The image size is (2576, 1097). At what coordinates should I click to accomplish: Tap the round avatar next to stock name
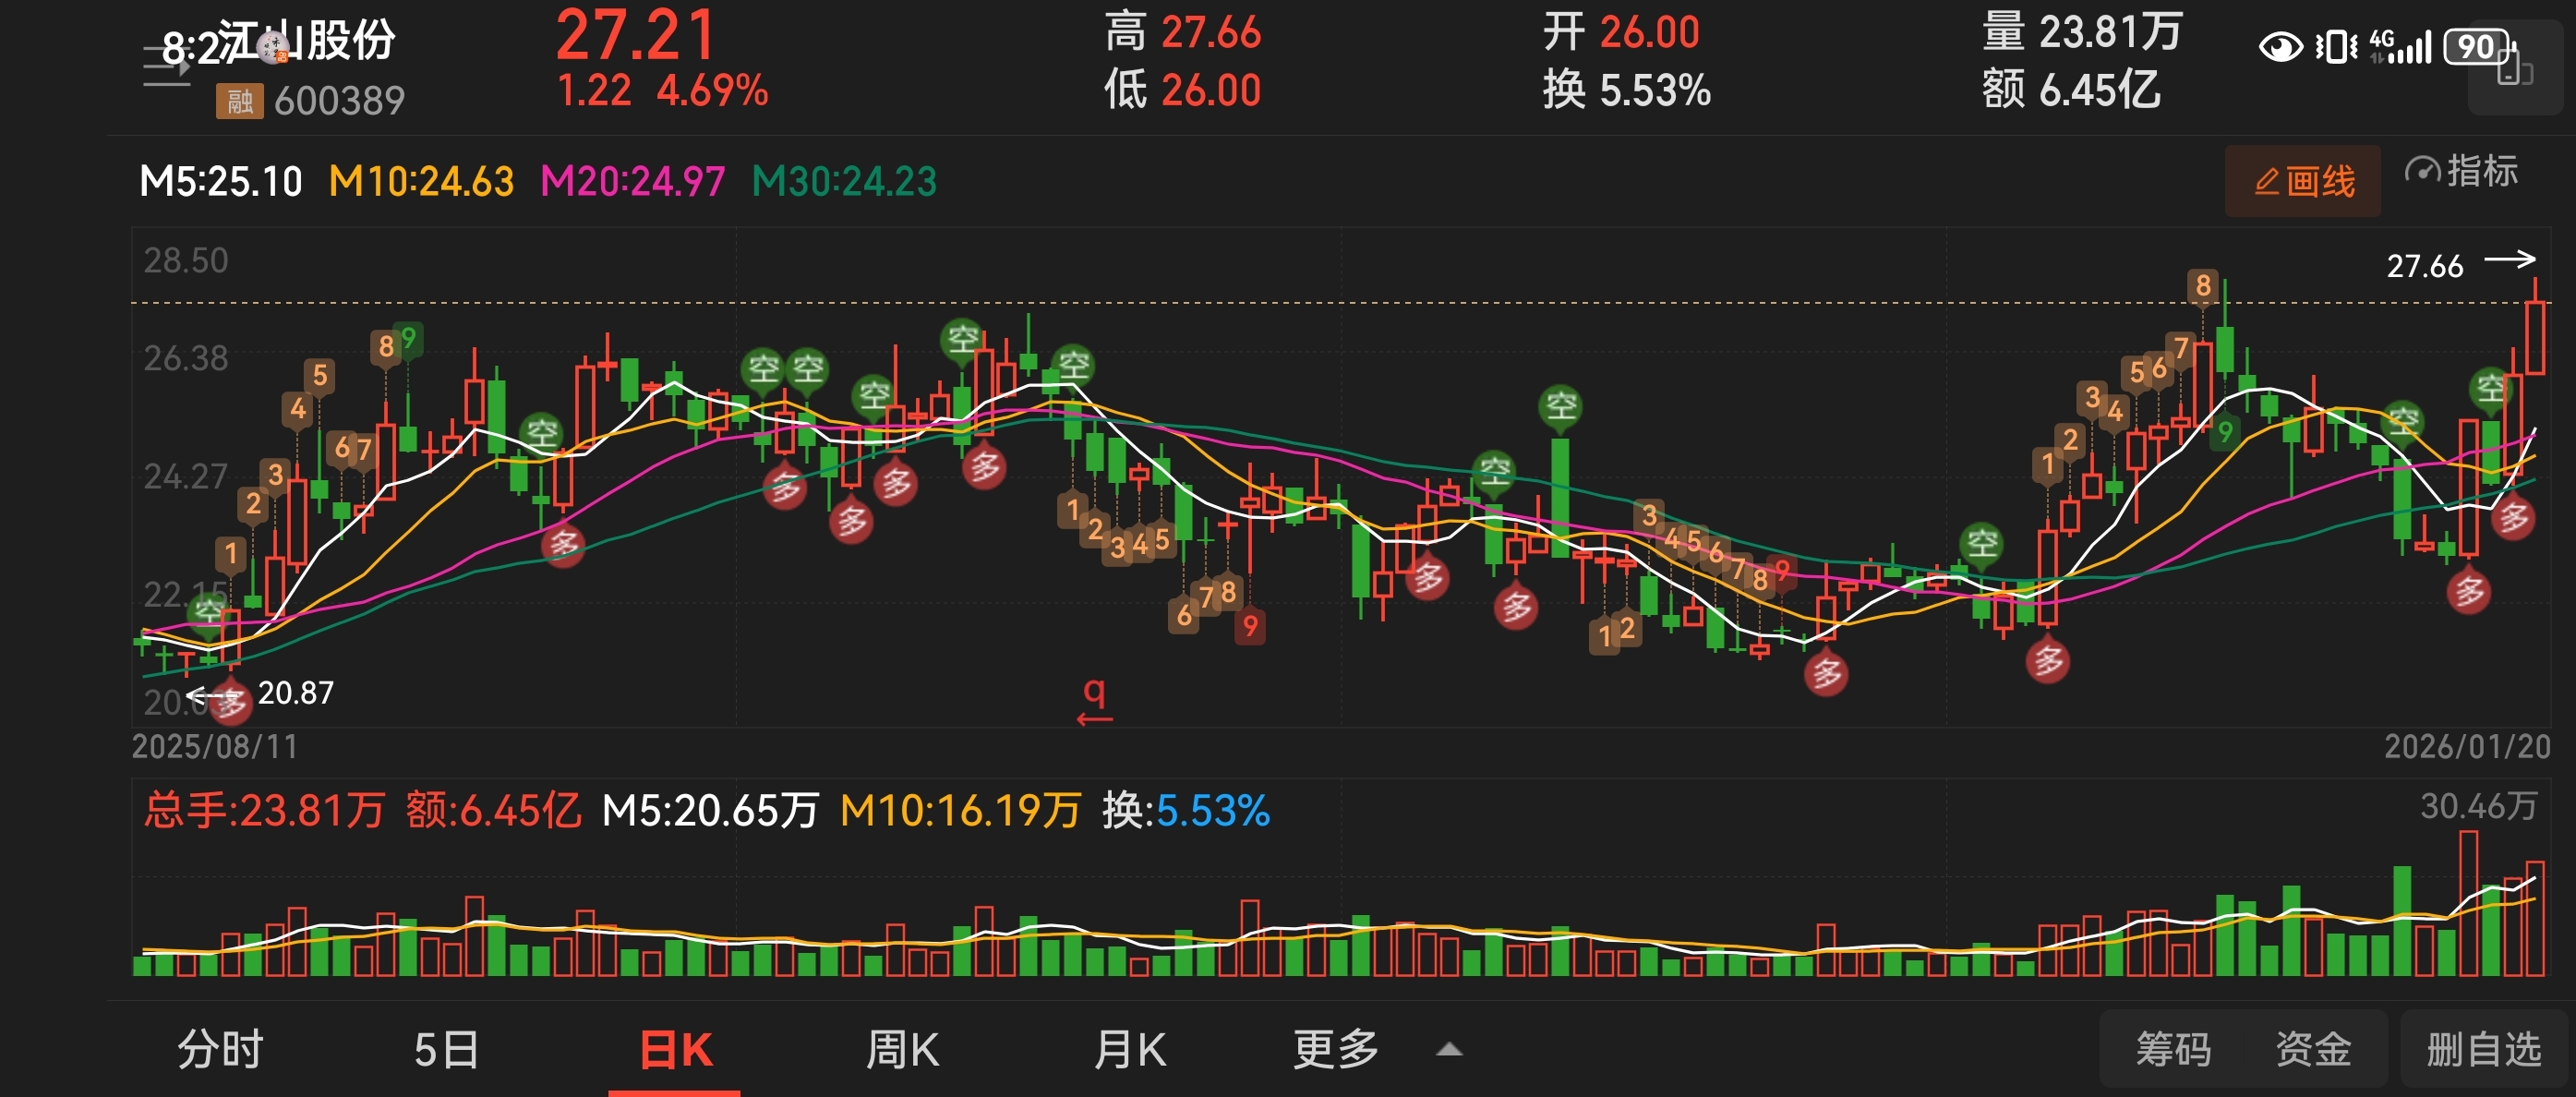click(x=273, y=47)
